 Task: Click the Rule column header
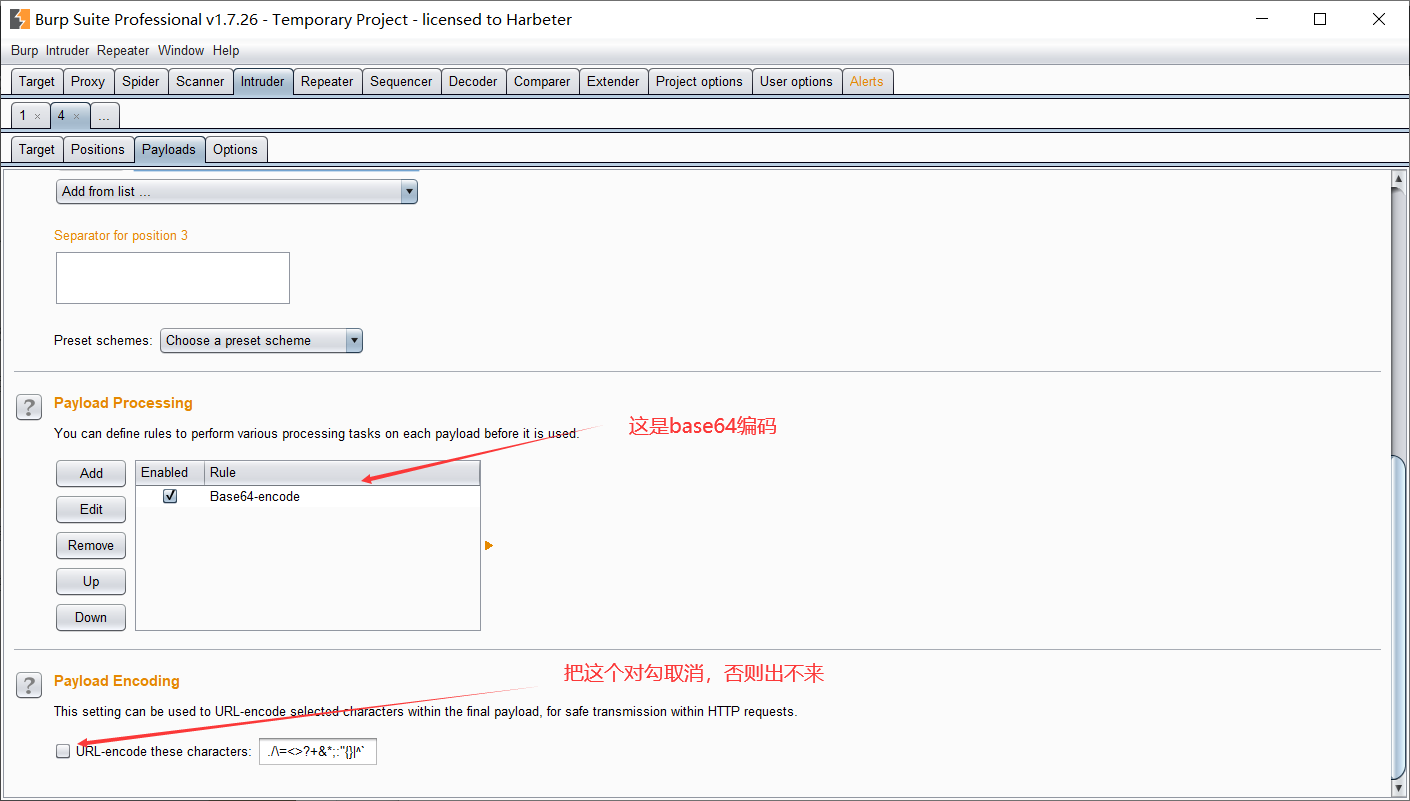tap(342, 472)
